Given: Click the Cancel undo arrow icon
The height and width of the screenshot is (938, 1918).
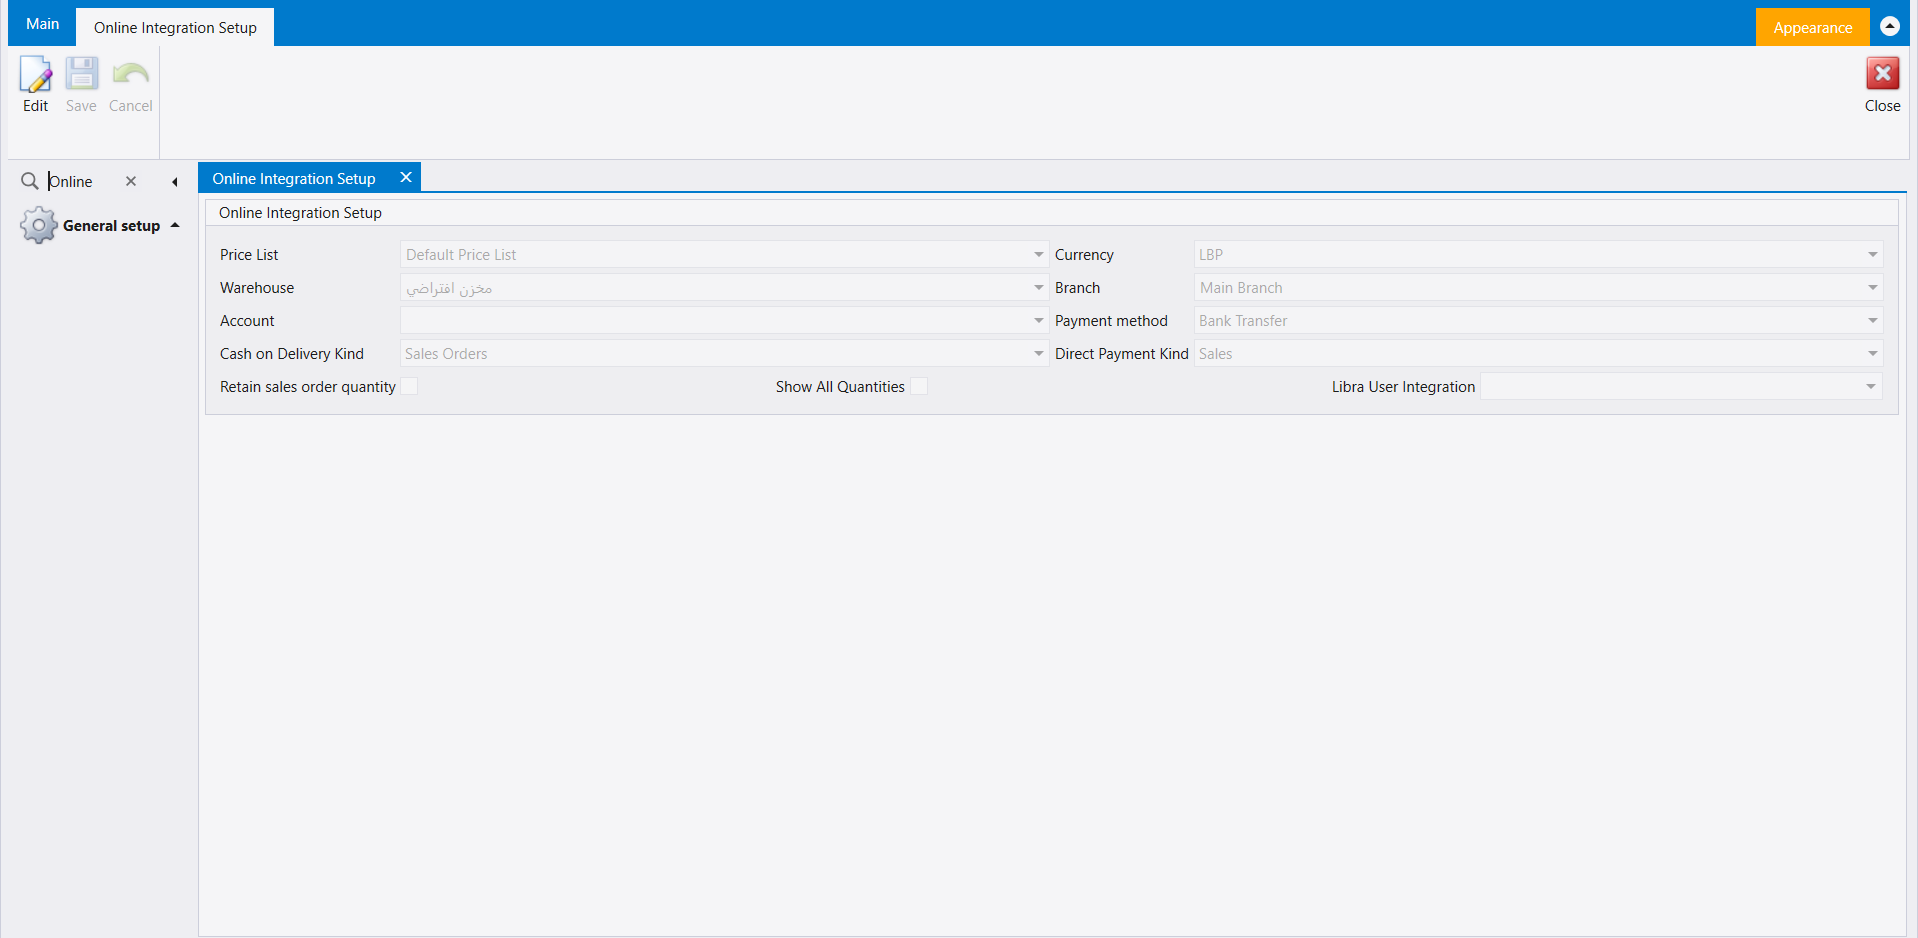Looking at the screenshot, I should (x=131, y=74).
